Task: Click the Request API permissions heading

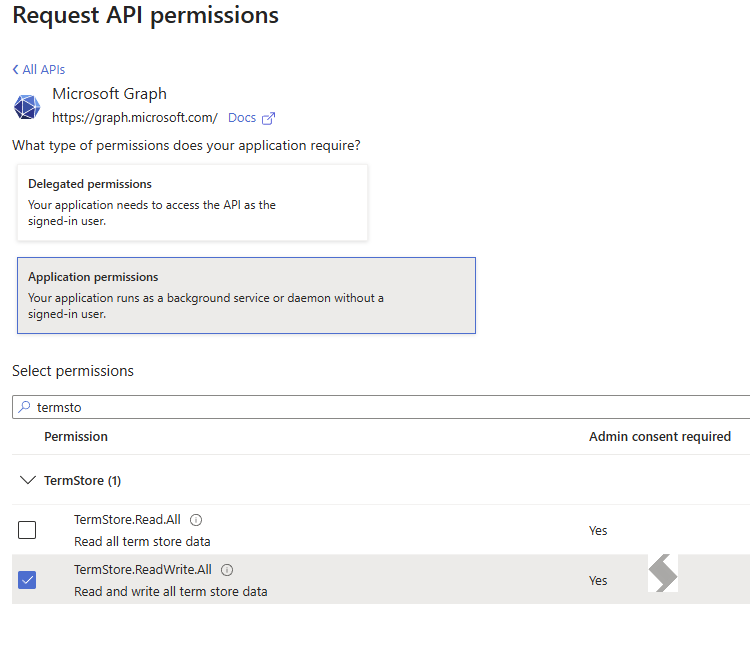Action: [145, 15]
